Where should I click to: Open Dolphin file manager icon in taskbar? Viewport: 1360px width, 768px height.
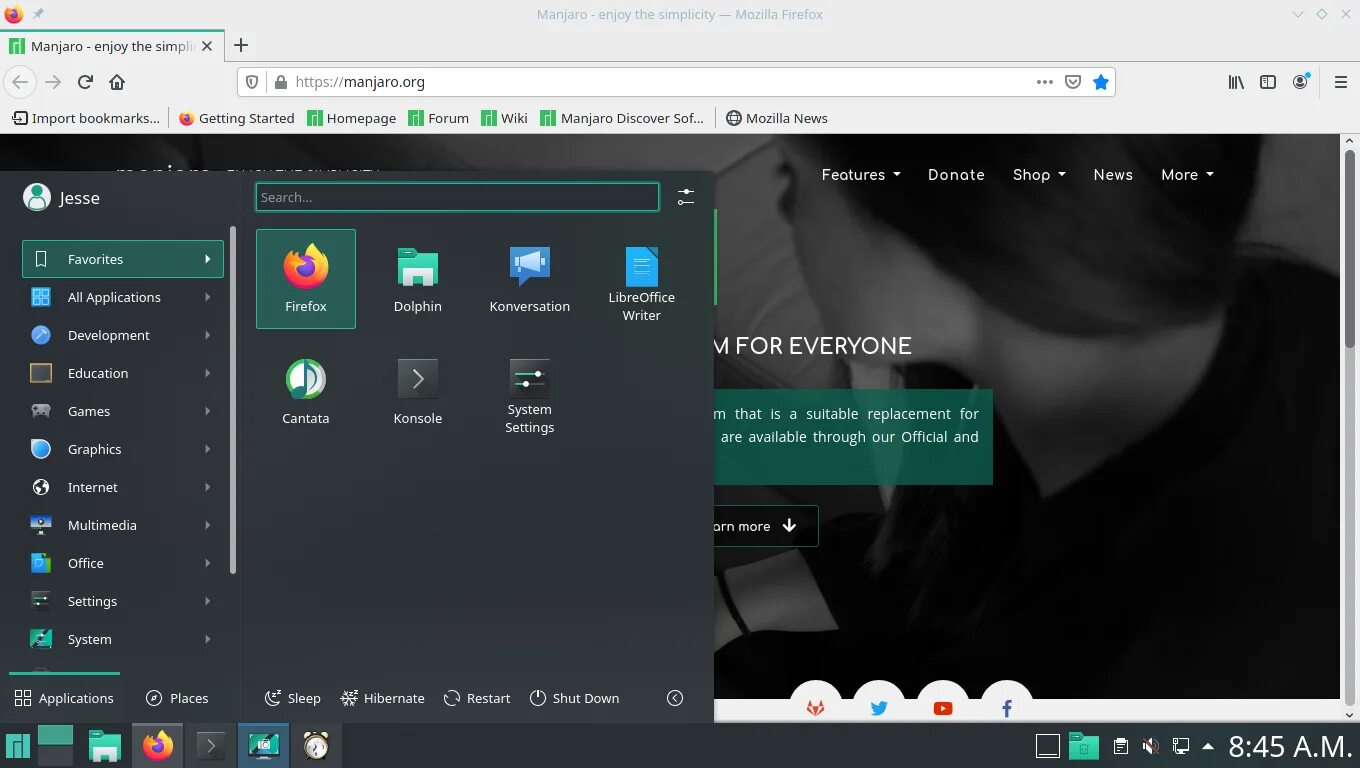tap(105, 746)
